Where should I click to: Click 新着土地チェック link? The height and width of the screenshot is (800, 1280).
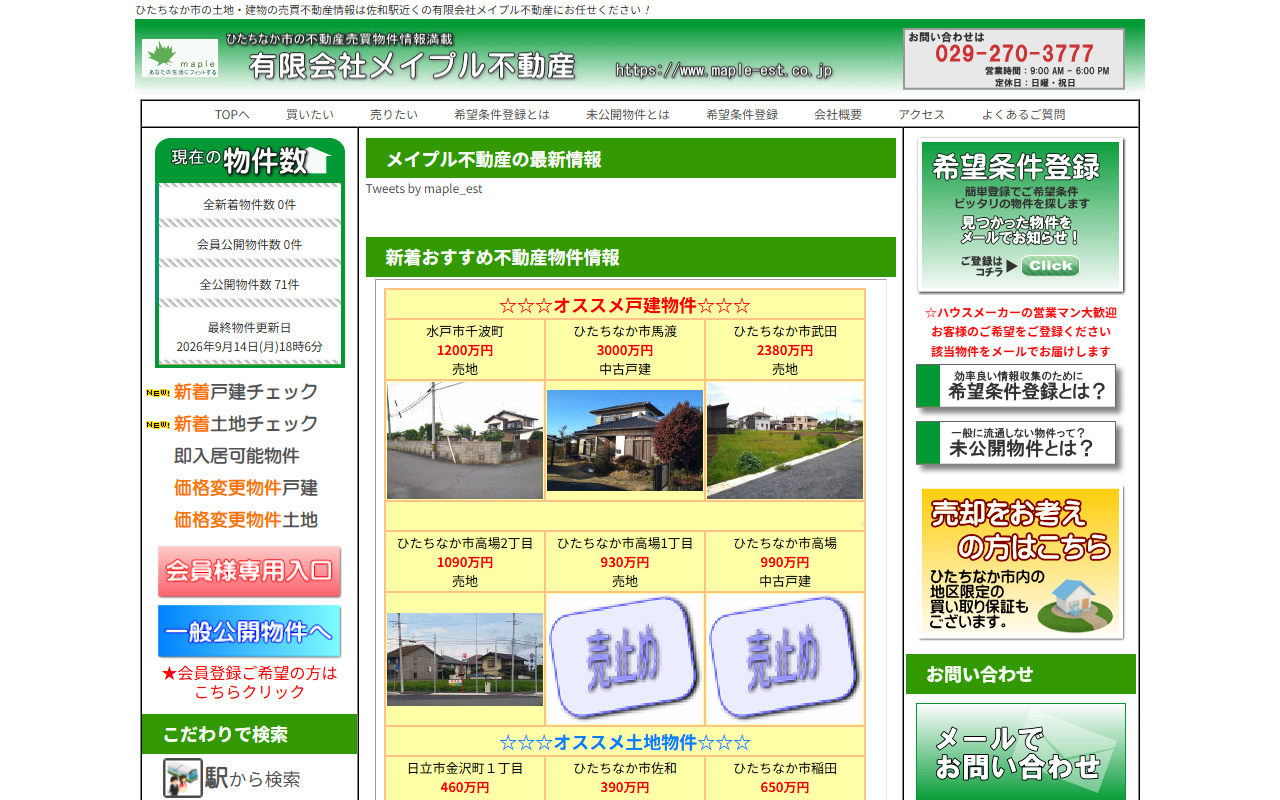[246, 424]
